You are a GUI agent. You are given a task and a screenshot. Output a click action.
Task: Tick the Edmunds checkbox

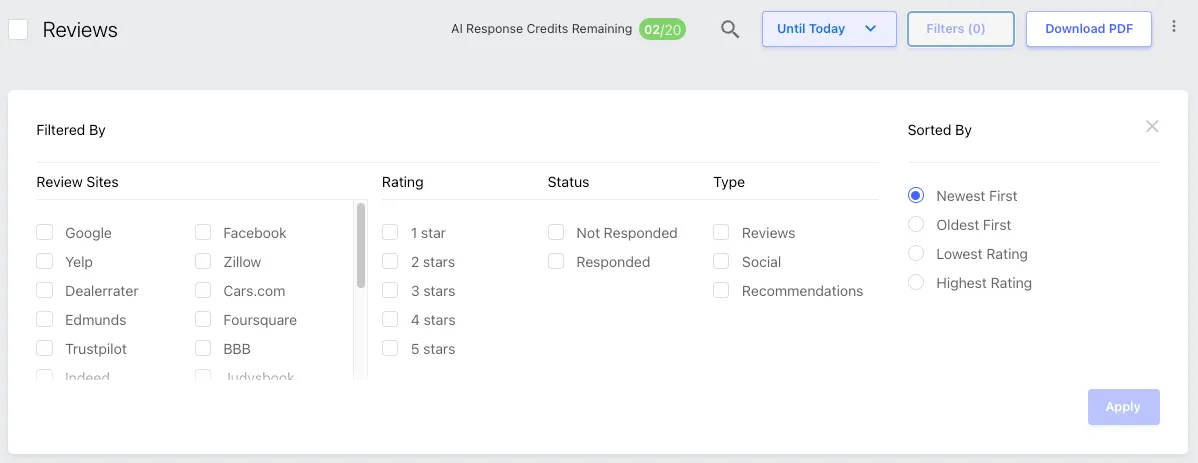click(x=45, y=319)
